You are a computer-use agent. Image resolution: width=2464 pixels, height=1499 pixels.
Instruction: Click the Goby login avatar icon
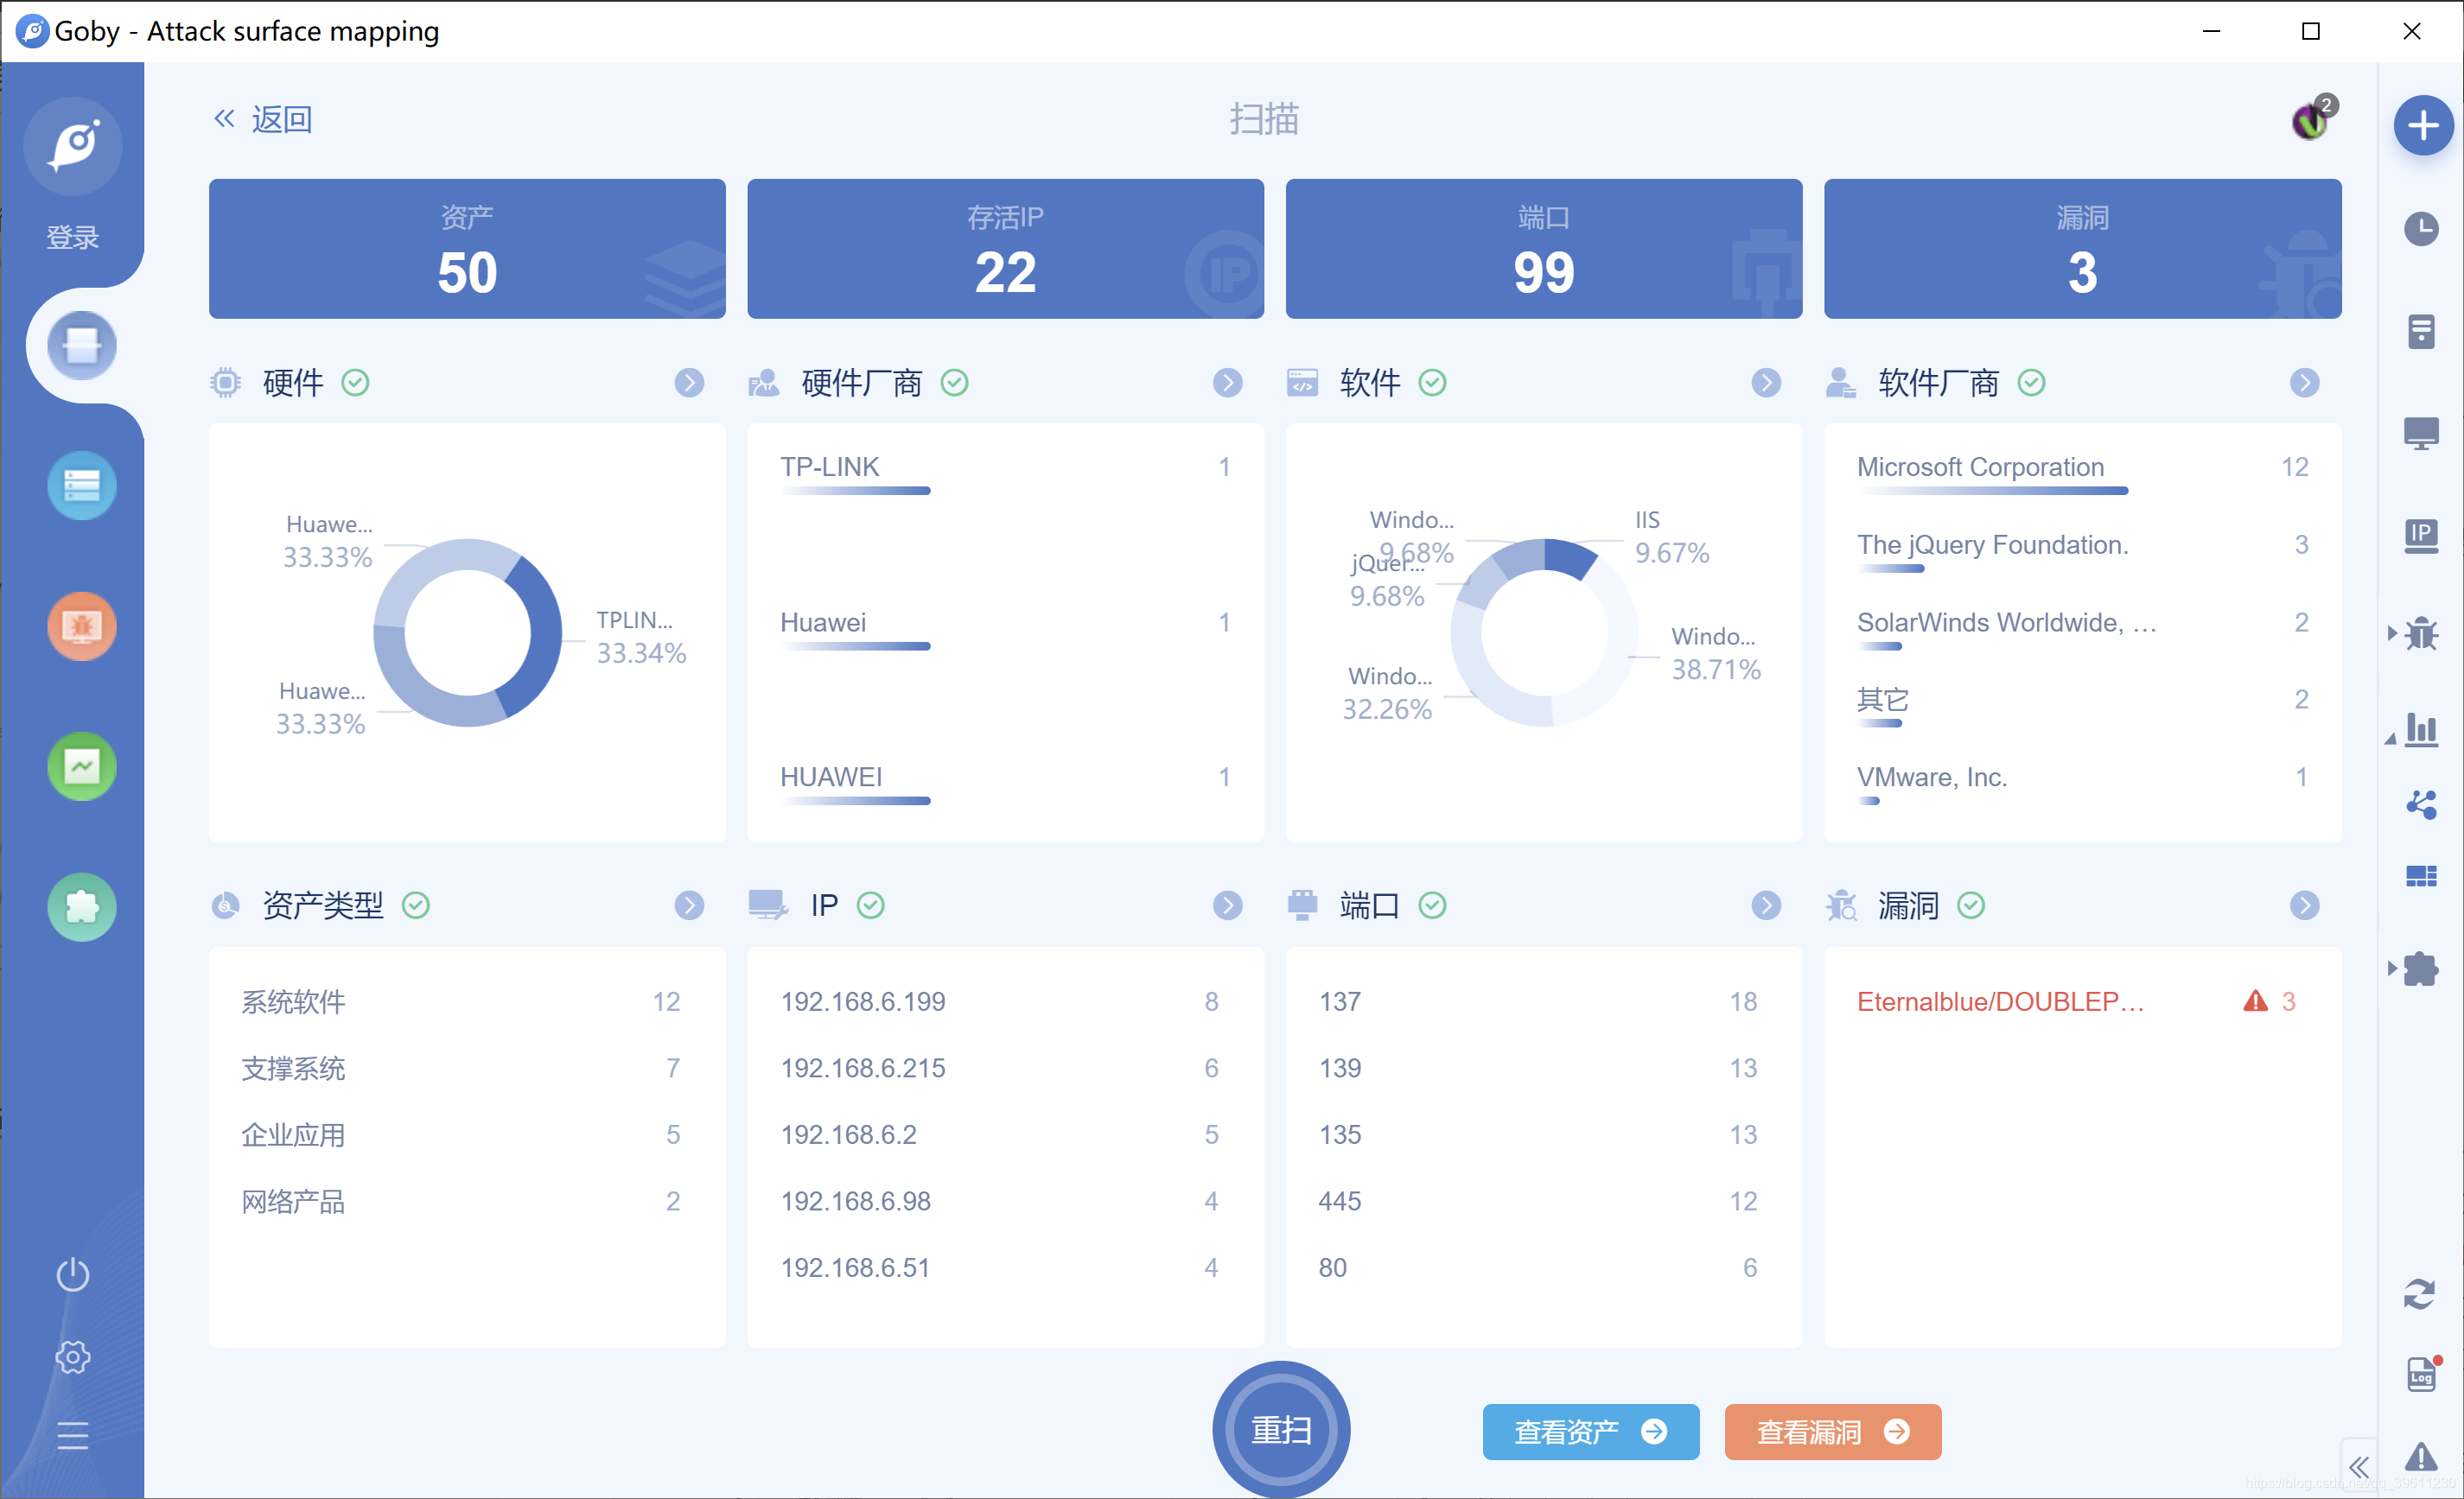pos(73,147)
